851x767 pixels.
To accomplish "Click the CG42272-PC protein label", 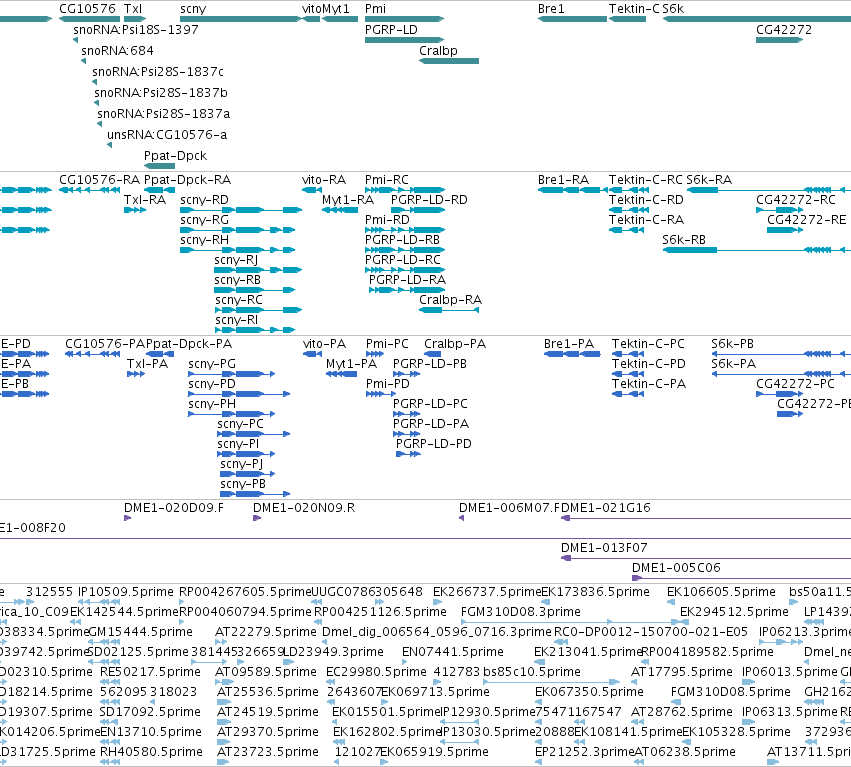I will [x=795, y=384].
